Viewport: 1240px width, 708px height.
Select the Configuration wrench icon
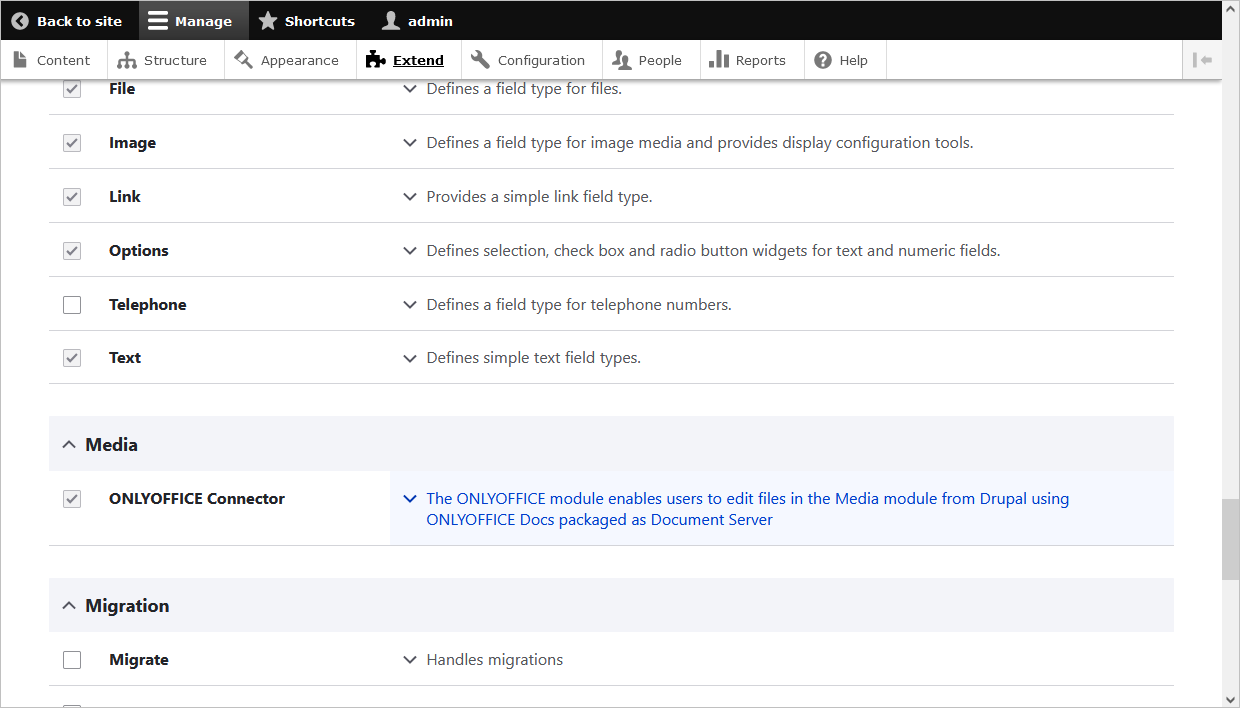[479, 59]
